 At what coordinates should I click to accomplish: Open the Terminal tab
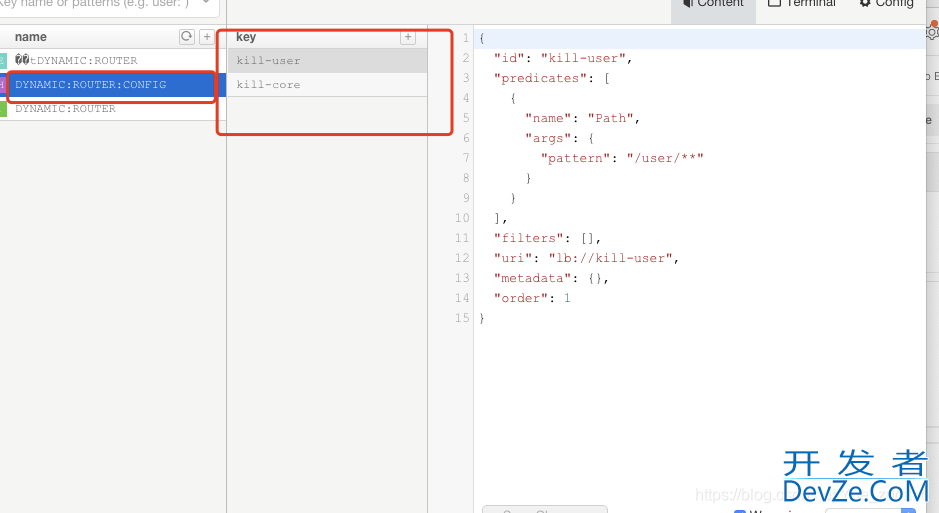coord(802,4)
